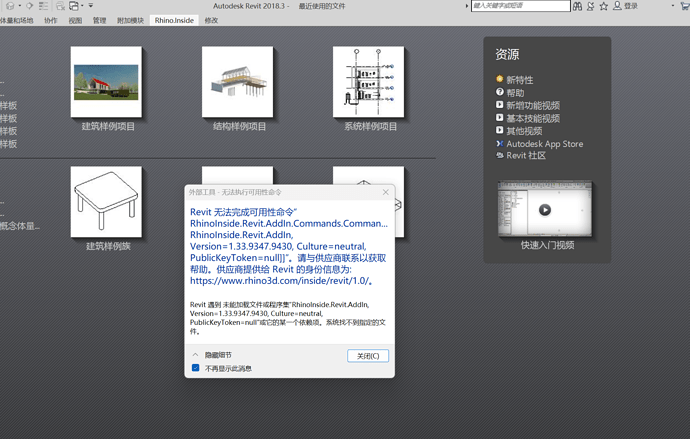The width and height of the screenshot is (690, 439).
Task: Click the Autodesk App Store icon
Action: point(500,143)
